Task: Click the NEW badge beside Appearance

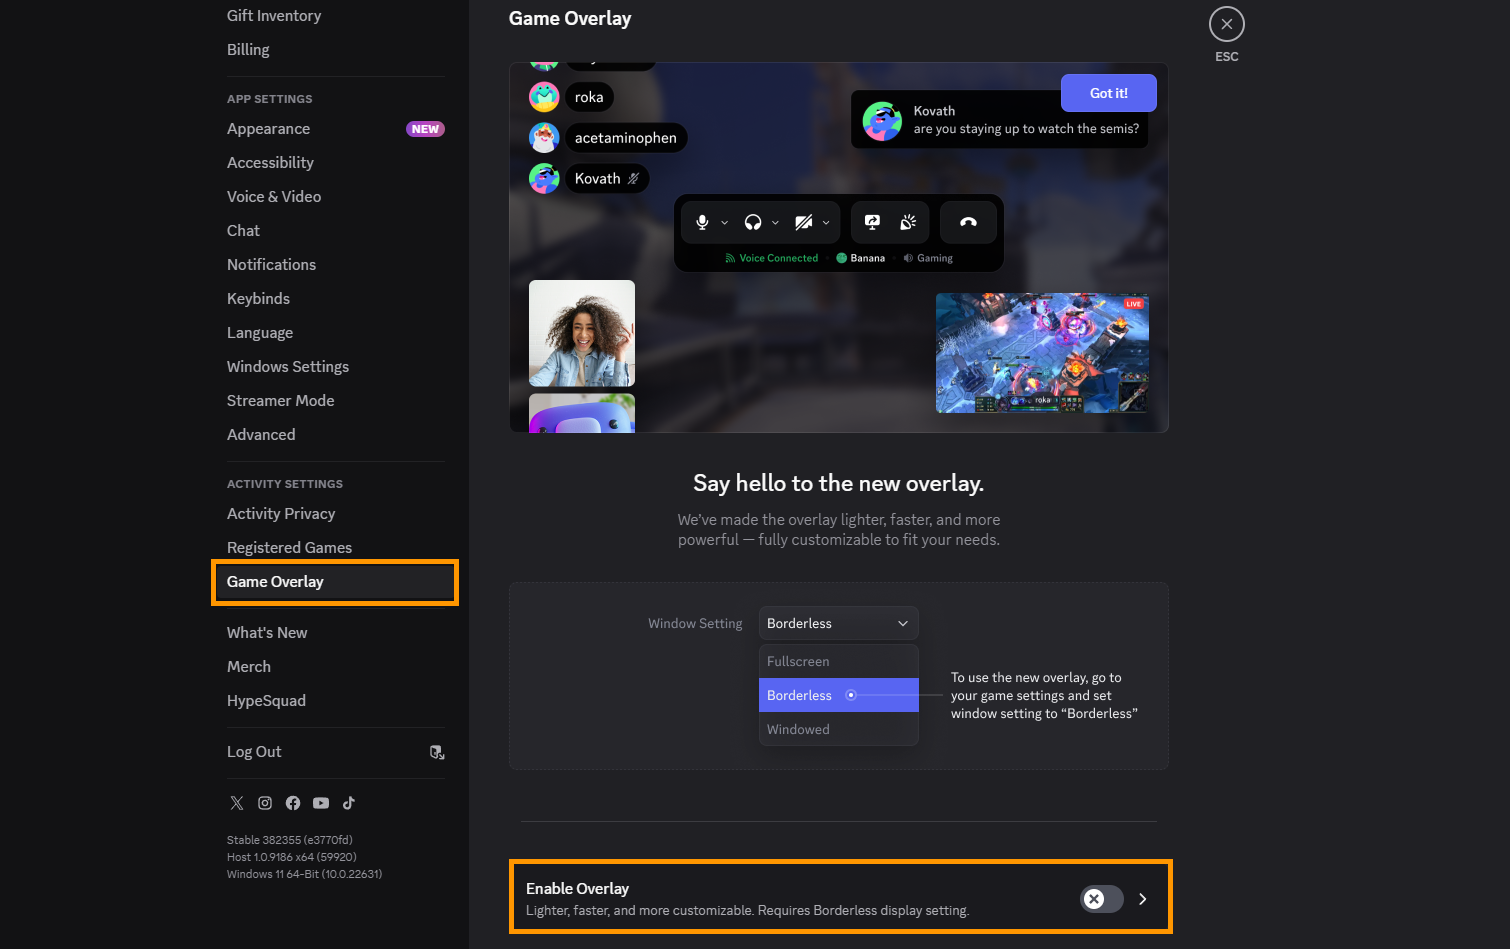Action: 425,129
